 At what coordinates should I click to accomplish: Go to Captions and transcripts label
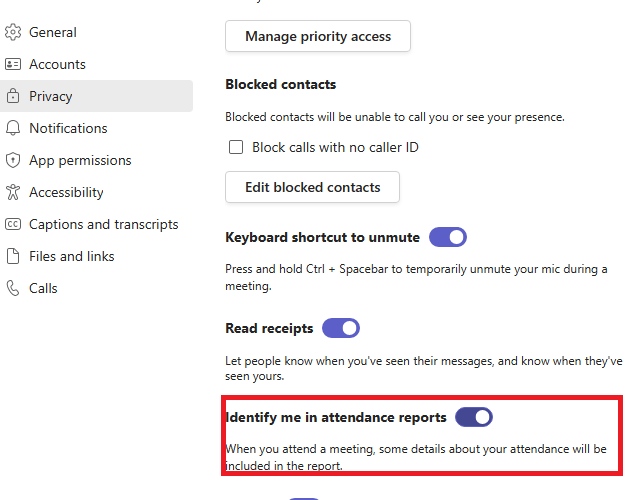coord(103,224)
